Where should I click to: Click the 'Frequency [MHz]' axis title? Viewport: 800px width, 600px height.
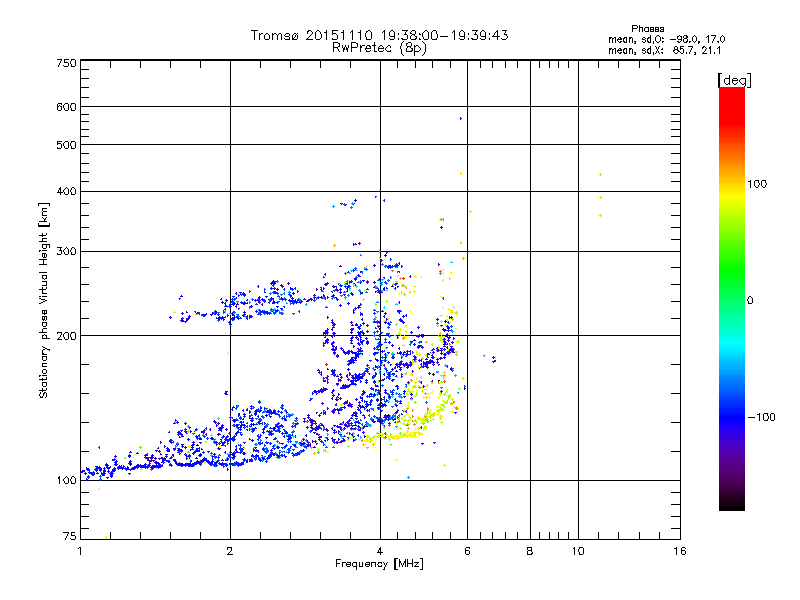379,564
